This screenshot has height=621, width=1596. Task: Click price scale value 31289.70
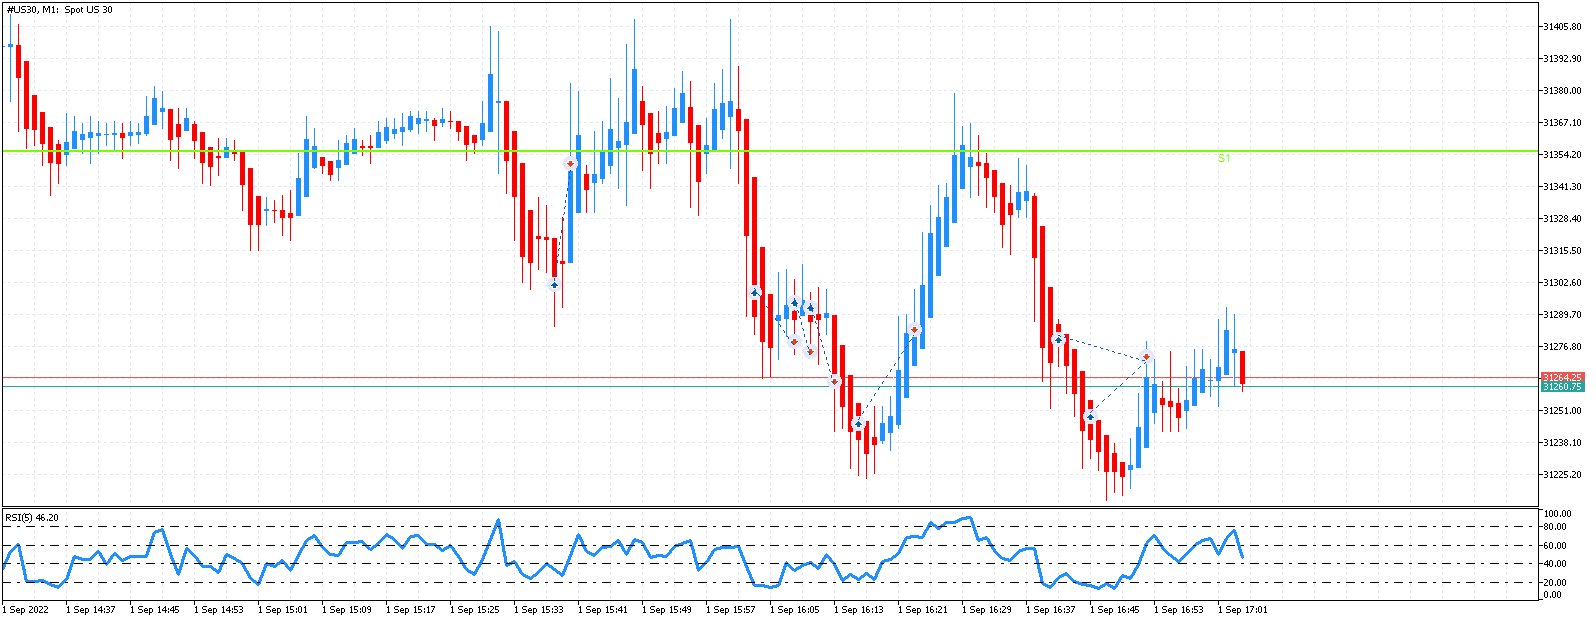(1562, 315)
